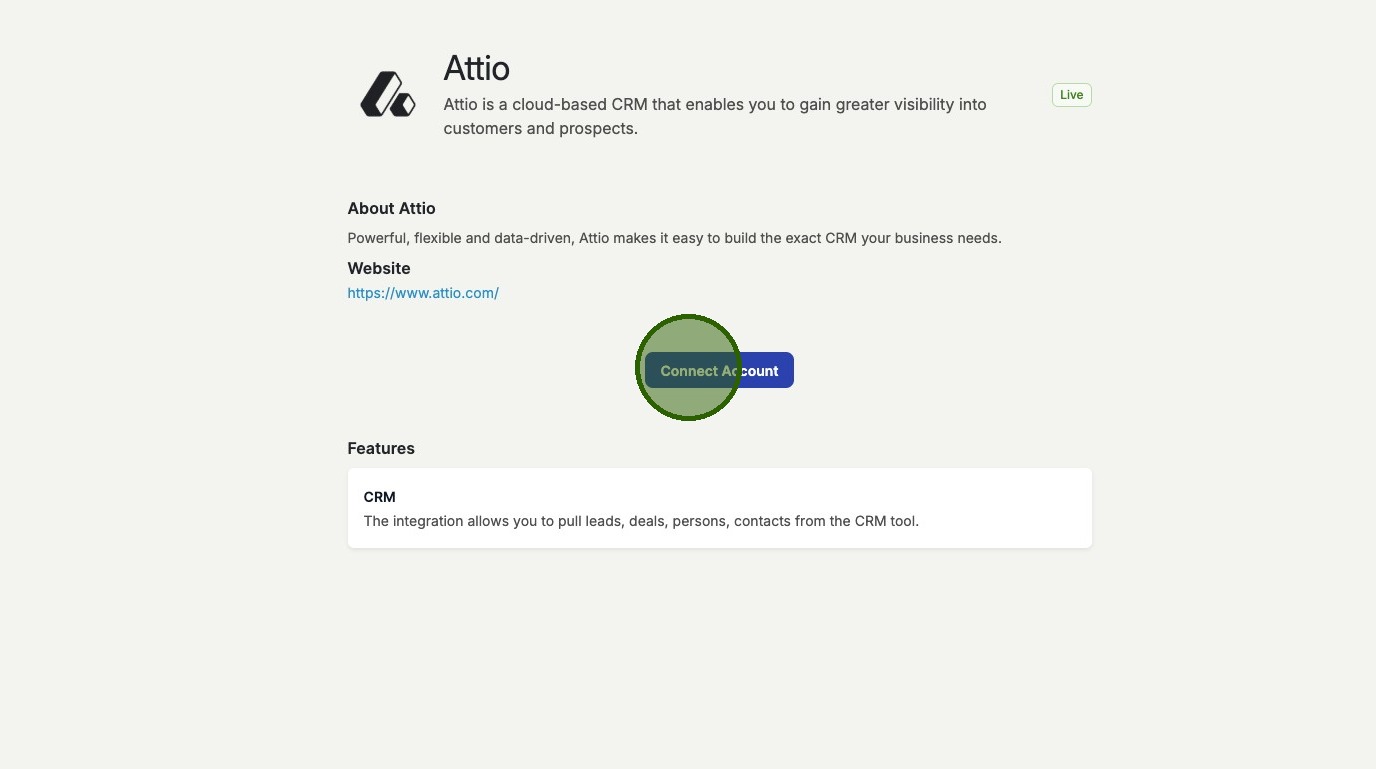Click blank page area below Features card
The image size is (1376, 769).
719,660
